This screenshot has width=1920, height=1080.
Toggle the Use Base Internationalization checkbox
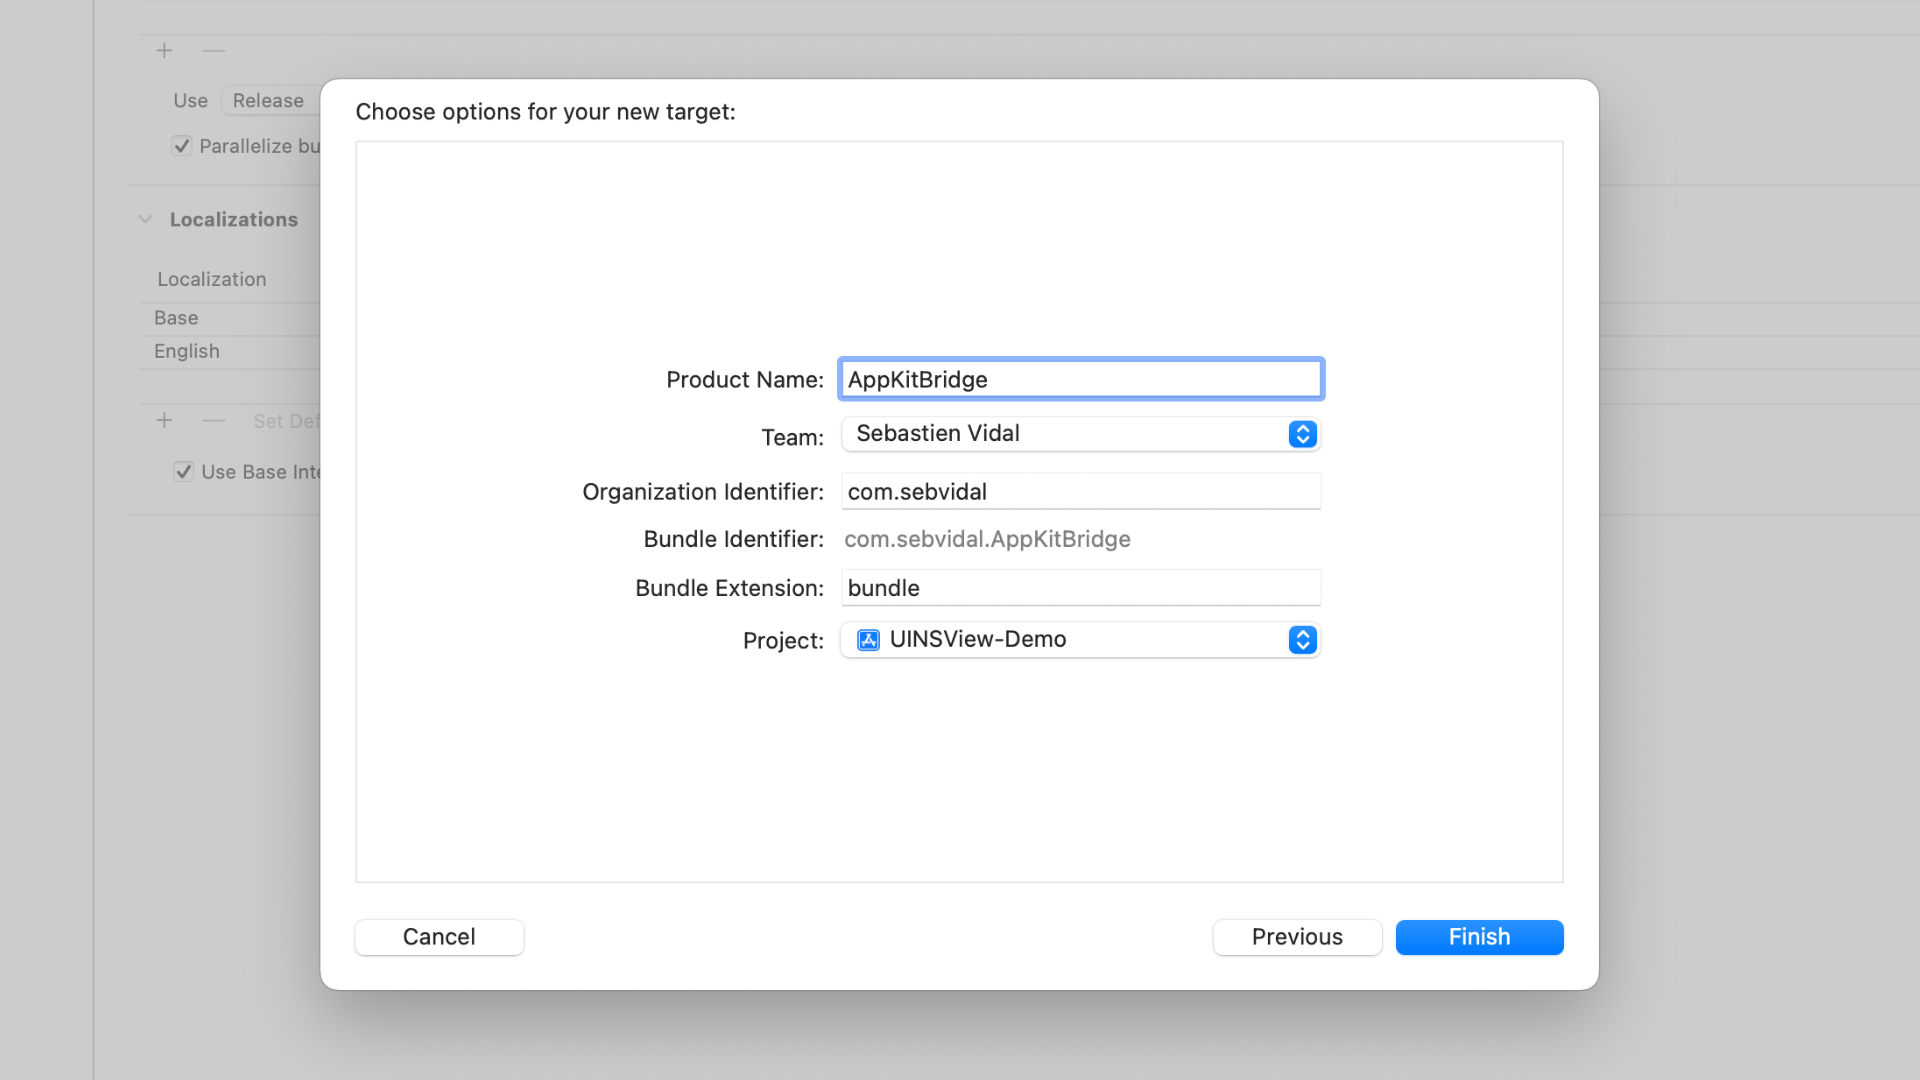tap(183, 472)
